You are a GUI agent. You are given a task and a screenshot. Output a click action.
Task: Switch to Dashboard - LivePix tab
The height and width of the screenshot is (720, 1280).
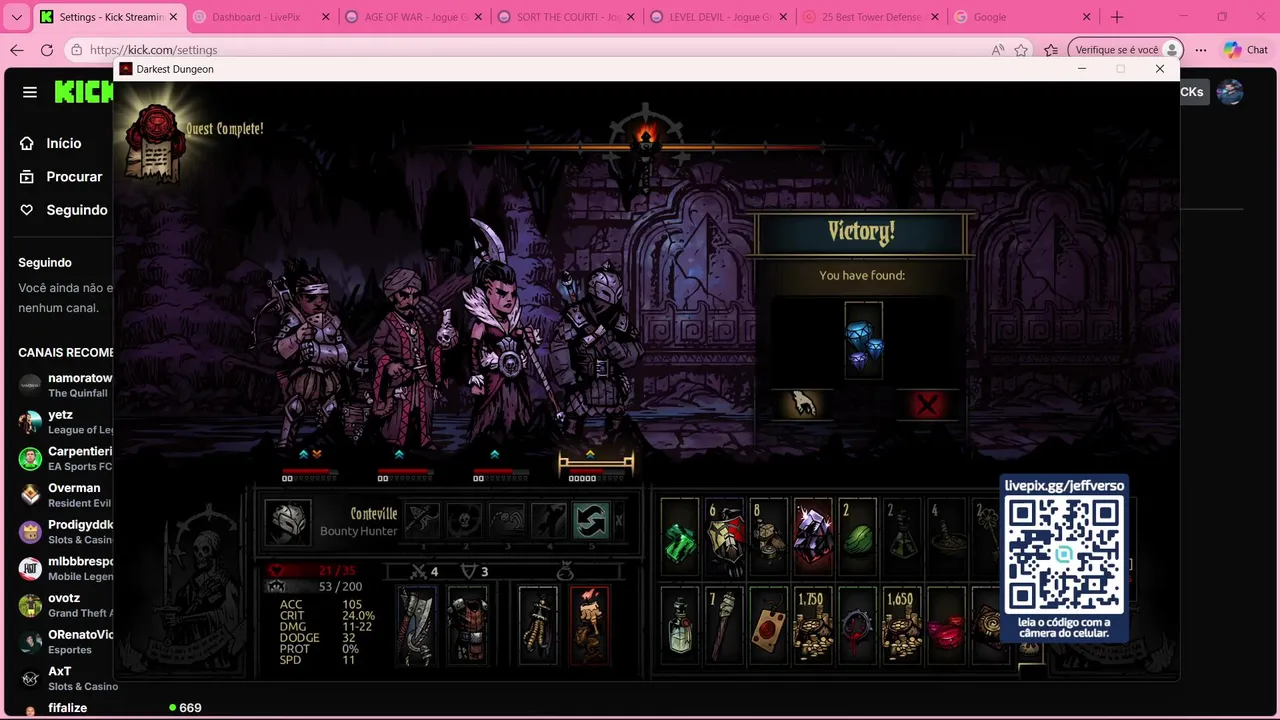click(x=262, y=17)
